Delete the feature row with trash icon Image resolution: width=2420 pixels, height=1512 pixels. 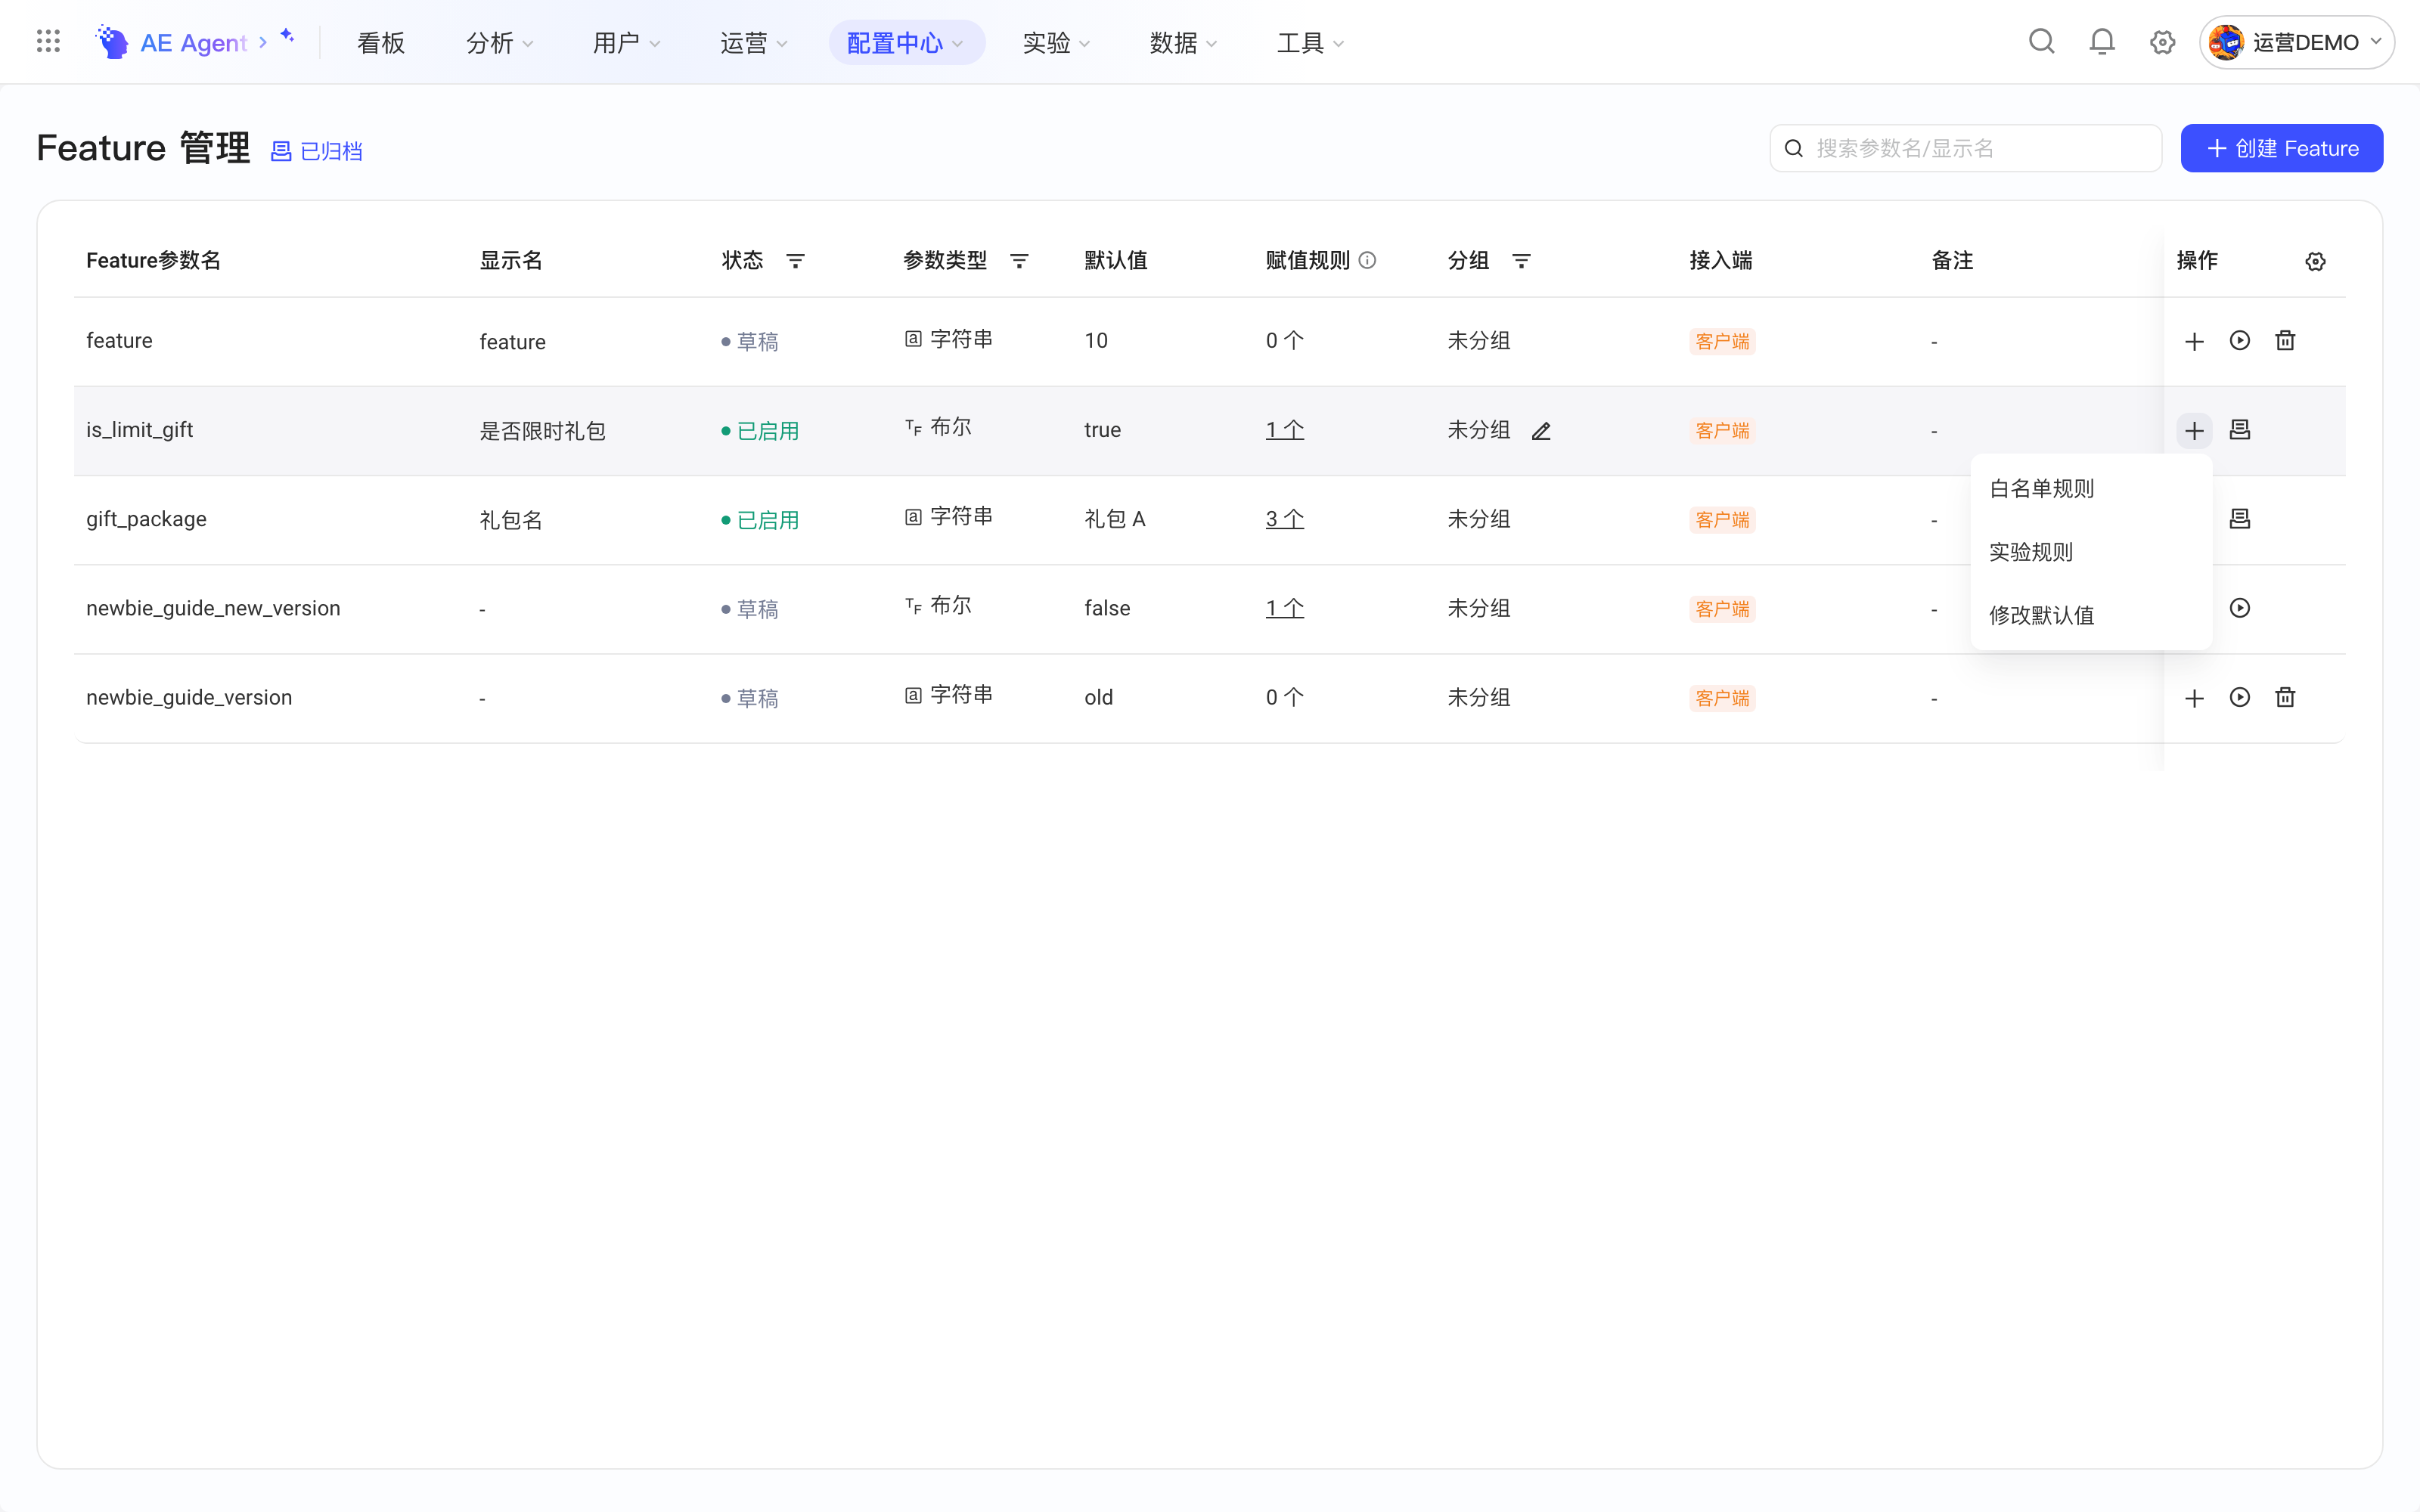(x=2285, y=340)
